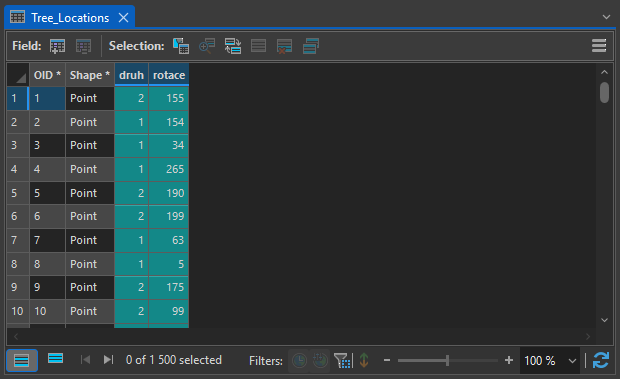Select row header 2
Image resolution: width=620 pixels, height=379 pixels.
pos(18,122)
